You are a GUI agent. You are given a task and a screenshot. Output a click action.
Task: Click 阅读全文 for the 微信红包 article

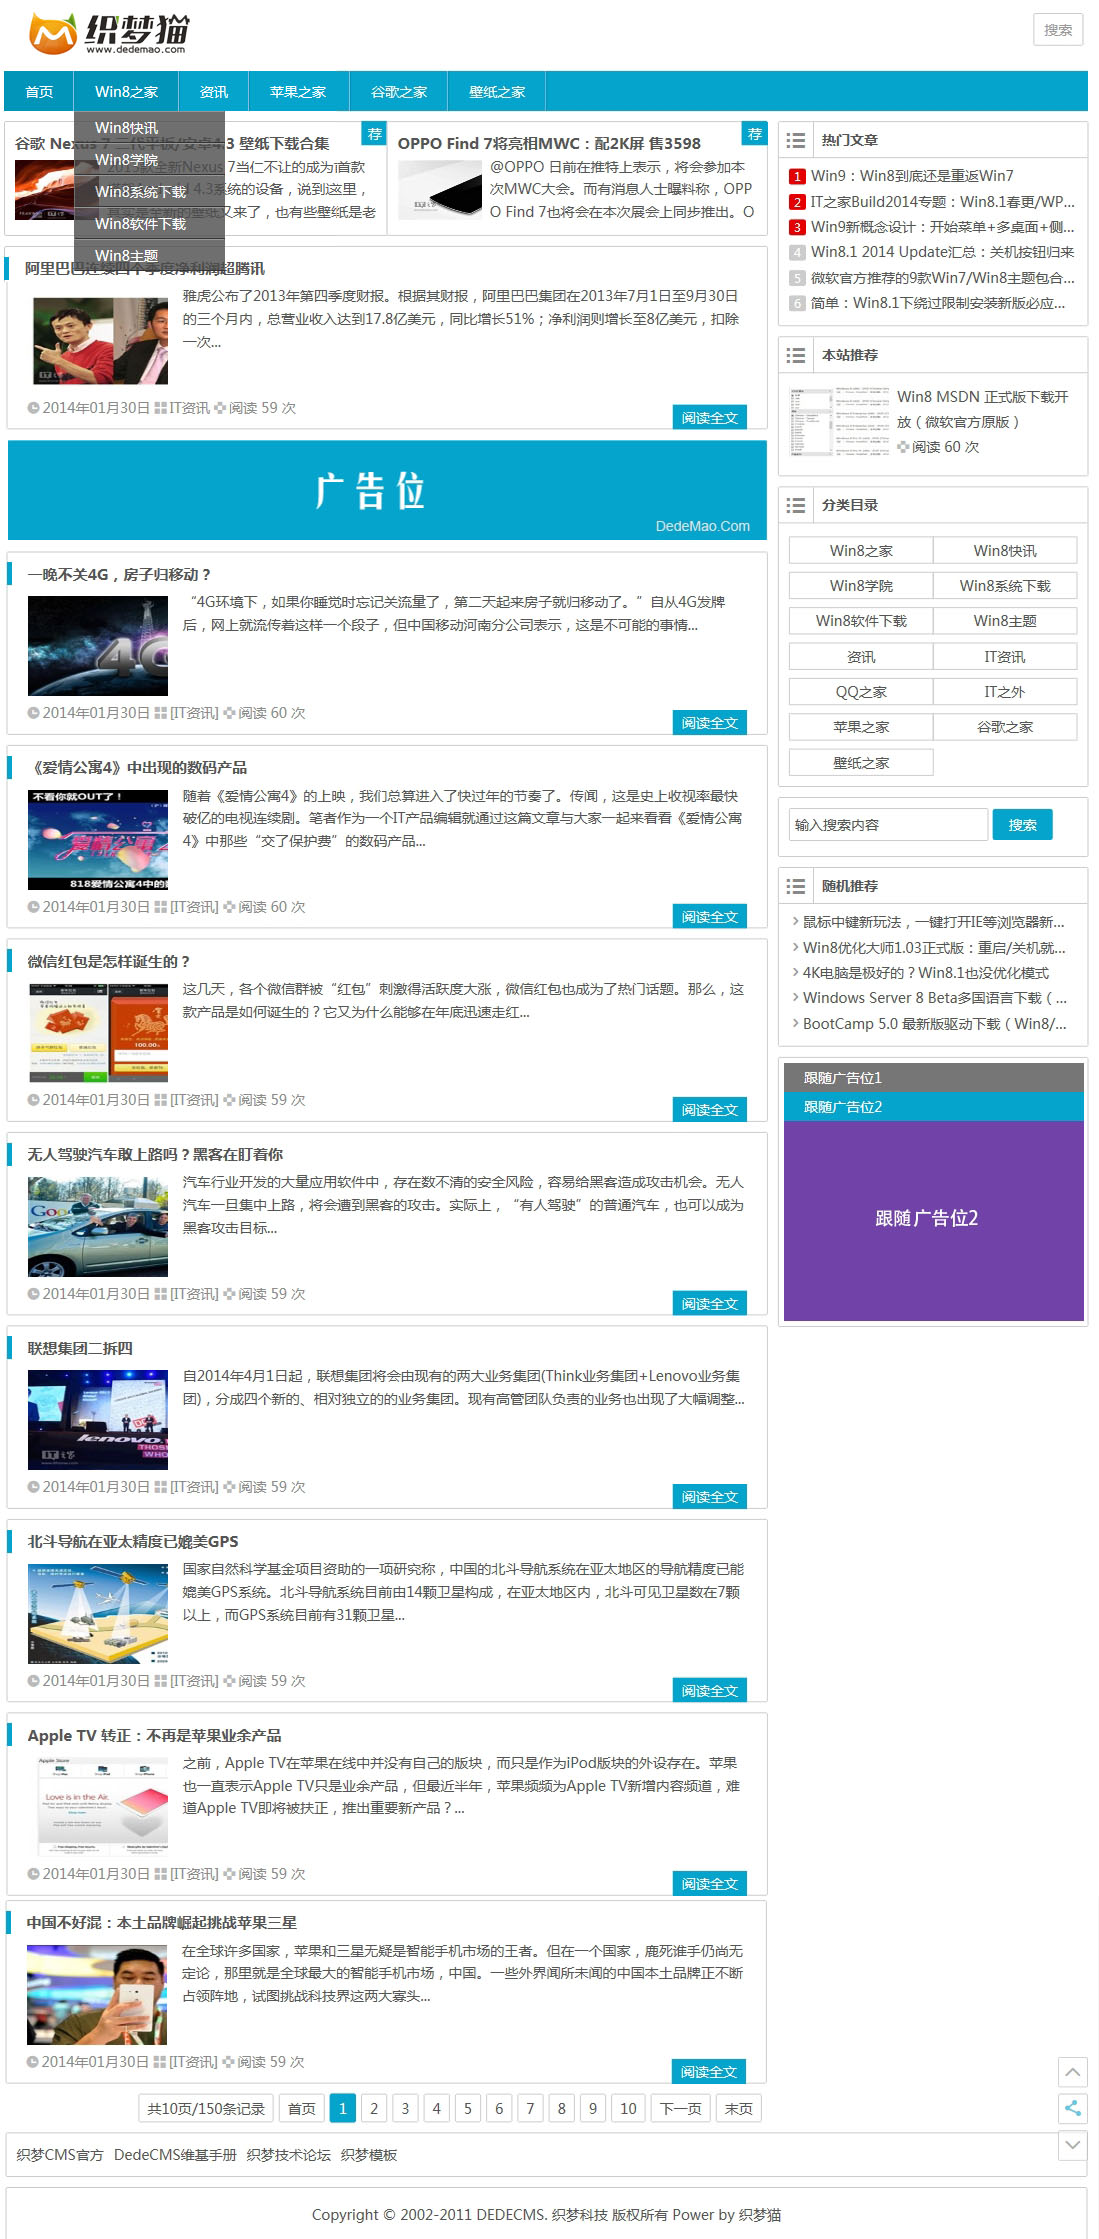click(710, 1110)
